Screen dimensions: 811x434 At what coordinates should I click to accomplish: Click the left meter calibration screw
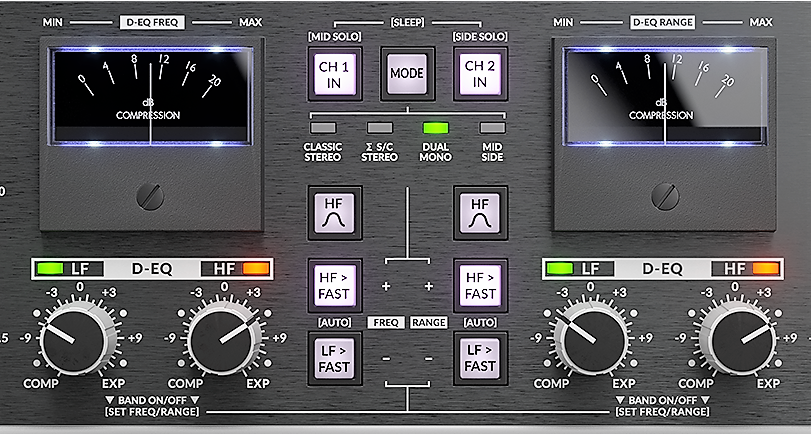click(151, 197)
